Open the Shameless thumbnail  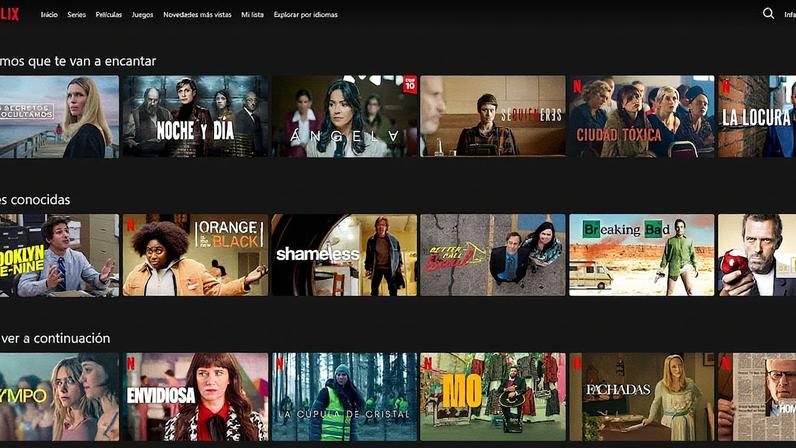344,255
